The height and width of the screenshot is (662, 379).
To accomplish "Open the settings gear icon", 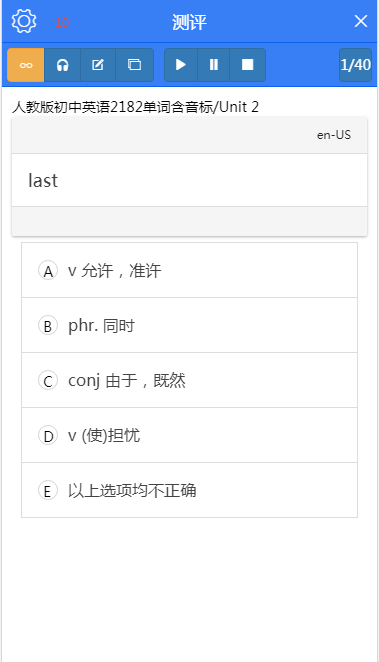I will (x=24, y=22).
